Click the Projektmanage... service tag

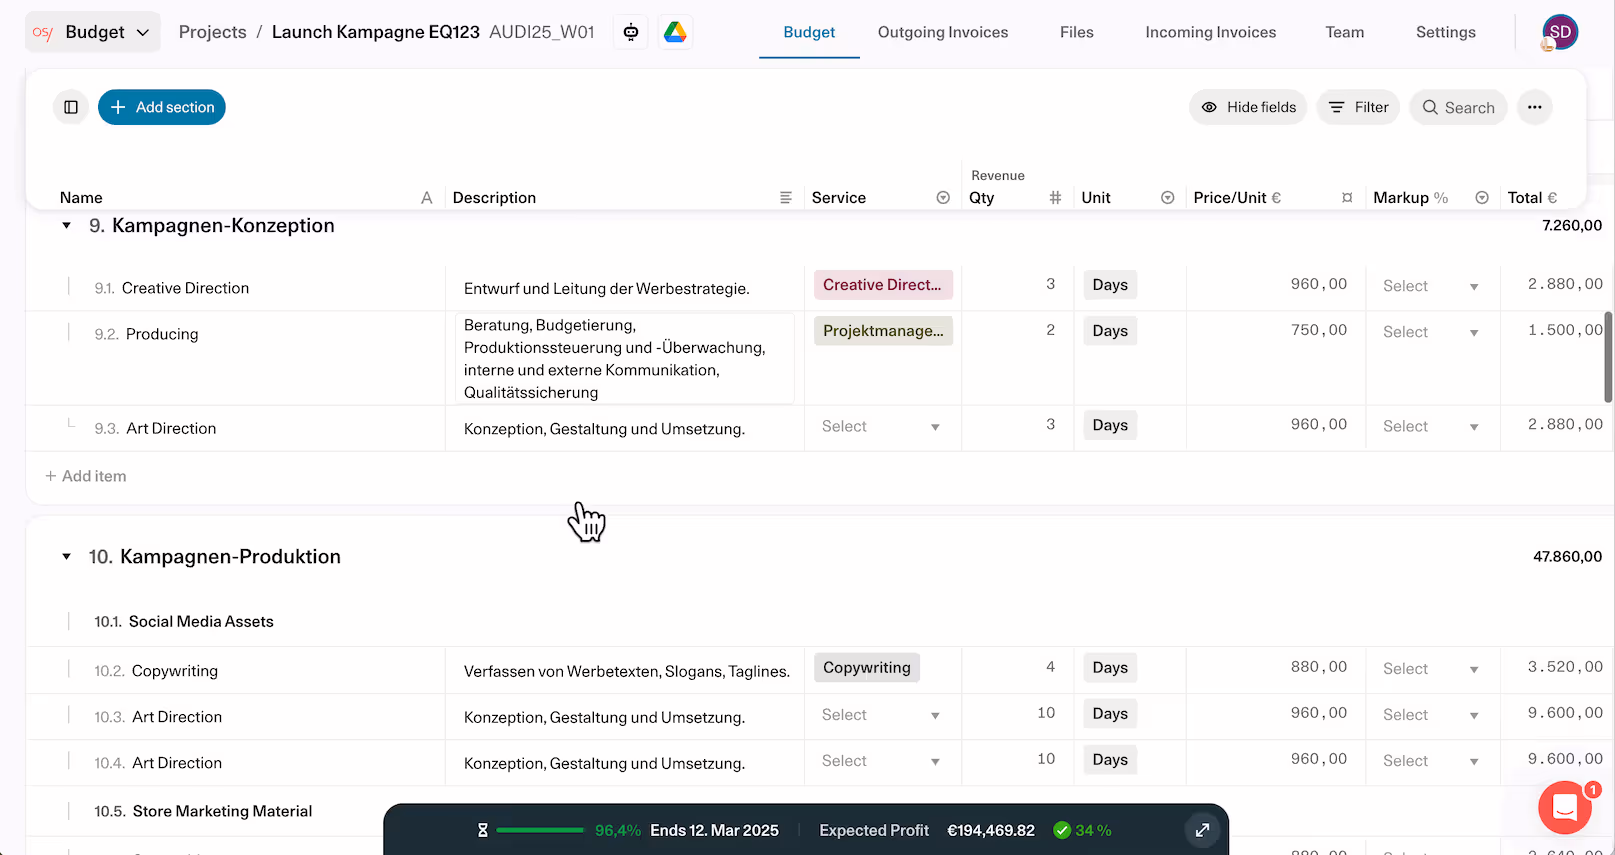(883, 331)
